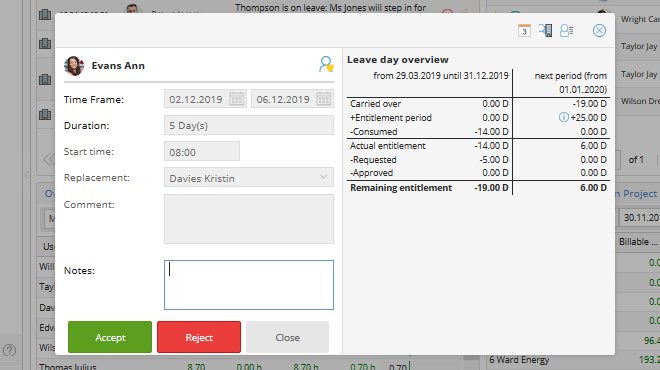Viewport: 660px width, 370px height.
Task: Accept the leave request
Action: tap(110, 337)
